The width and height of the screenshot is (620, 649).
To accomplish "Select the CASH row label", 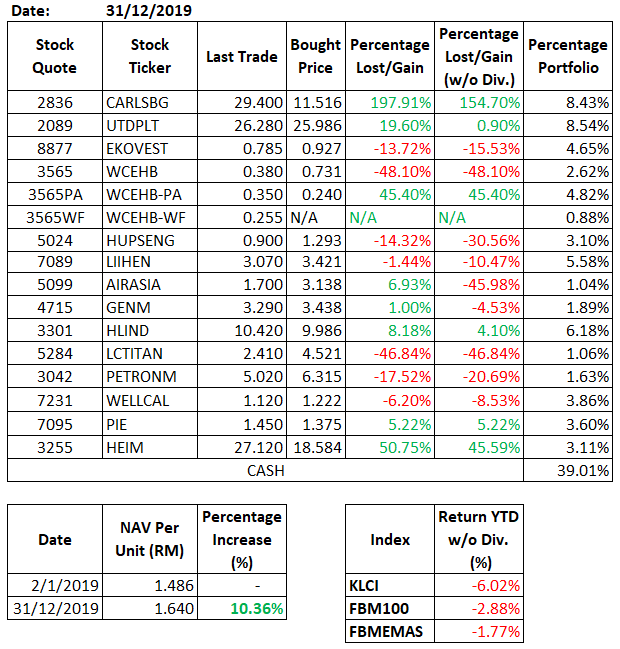I will click(265, 470).
